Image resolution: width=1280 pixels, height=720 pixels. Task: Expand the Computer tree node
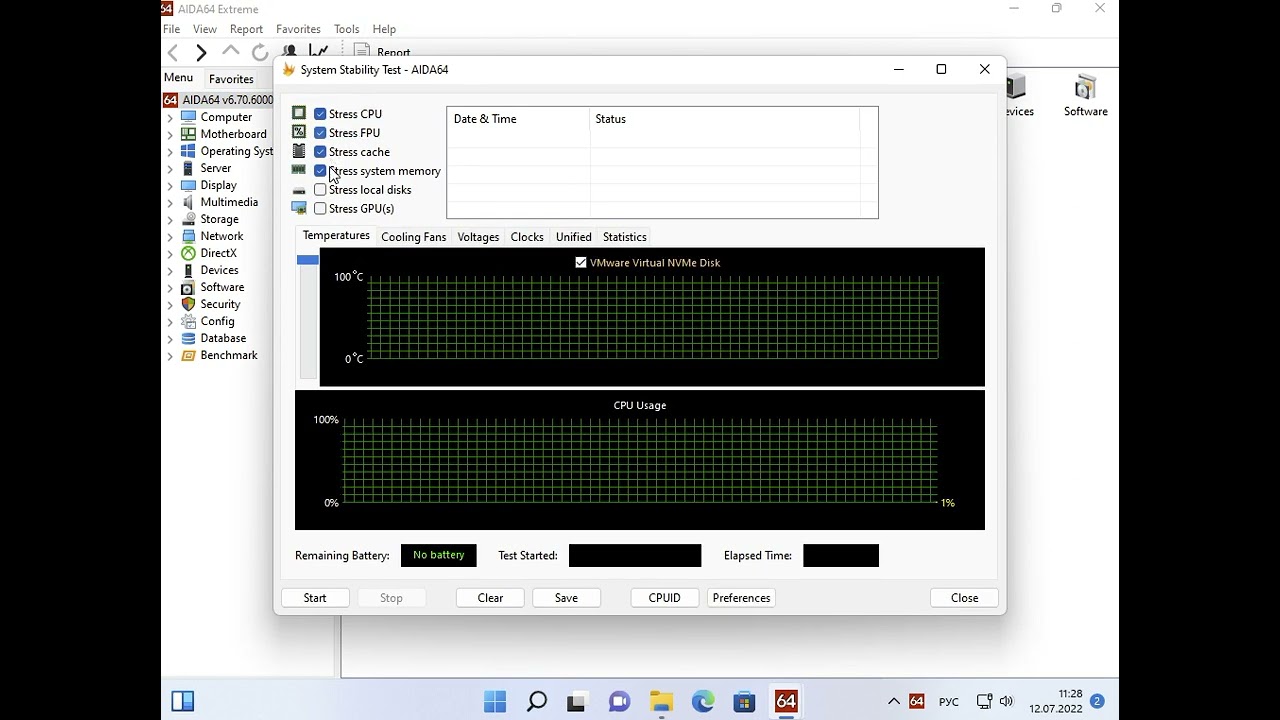point(169,118)
